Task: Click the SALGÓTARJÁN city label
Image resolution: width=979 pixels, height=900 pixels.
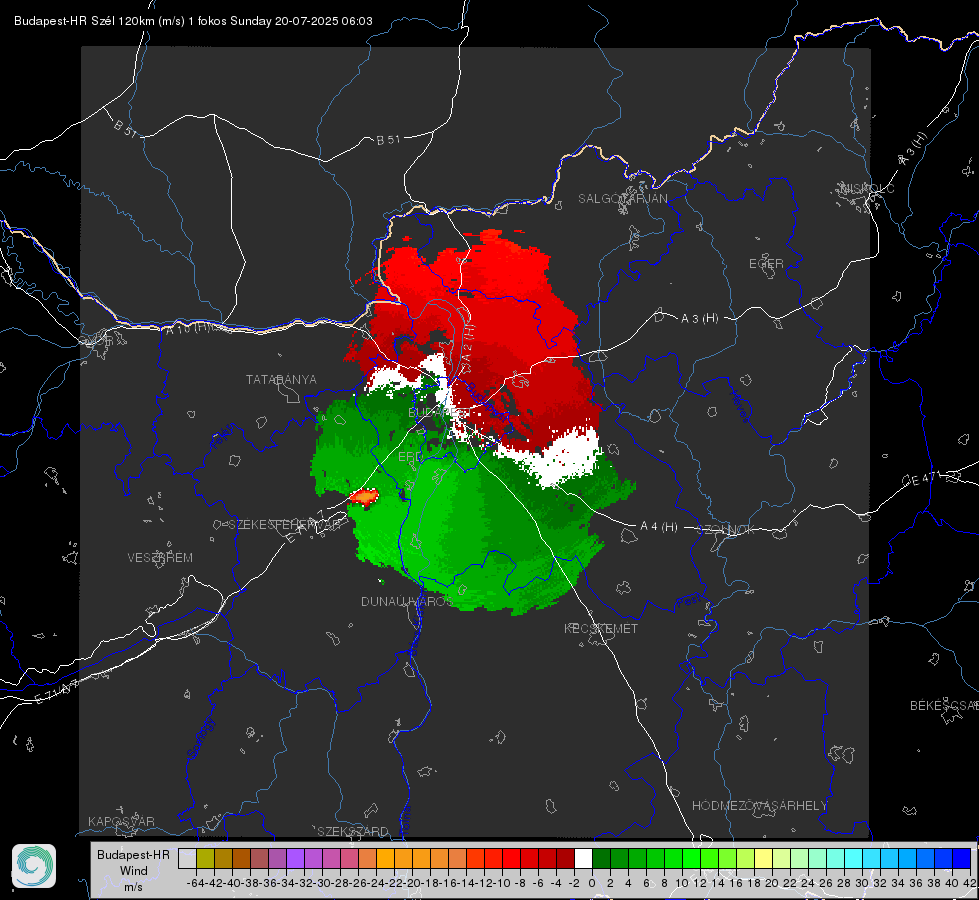Action: pos(622,199)
